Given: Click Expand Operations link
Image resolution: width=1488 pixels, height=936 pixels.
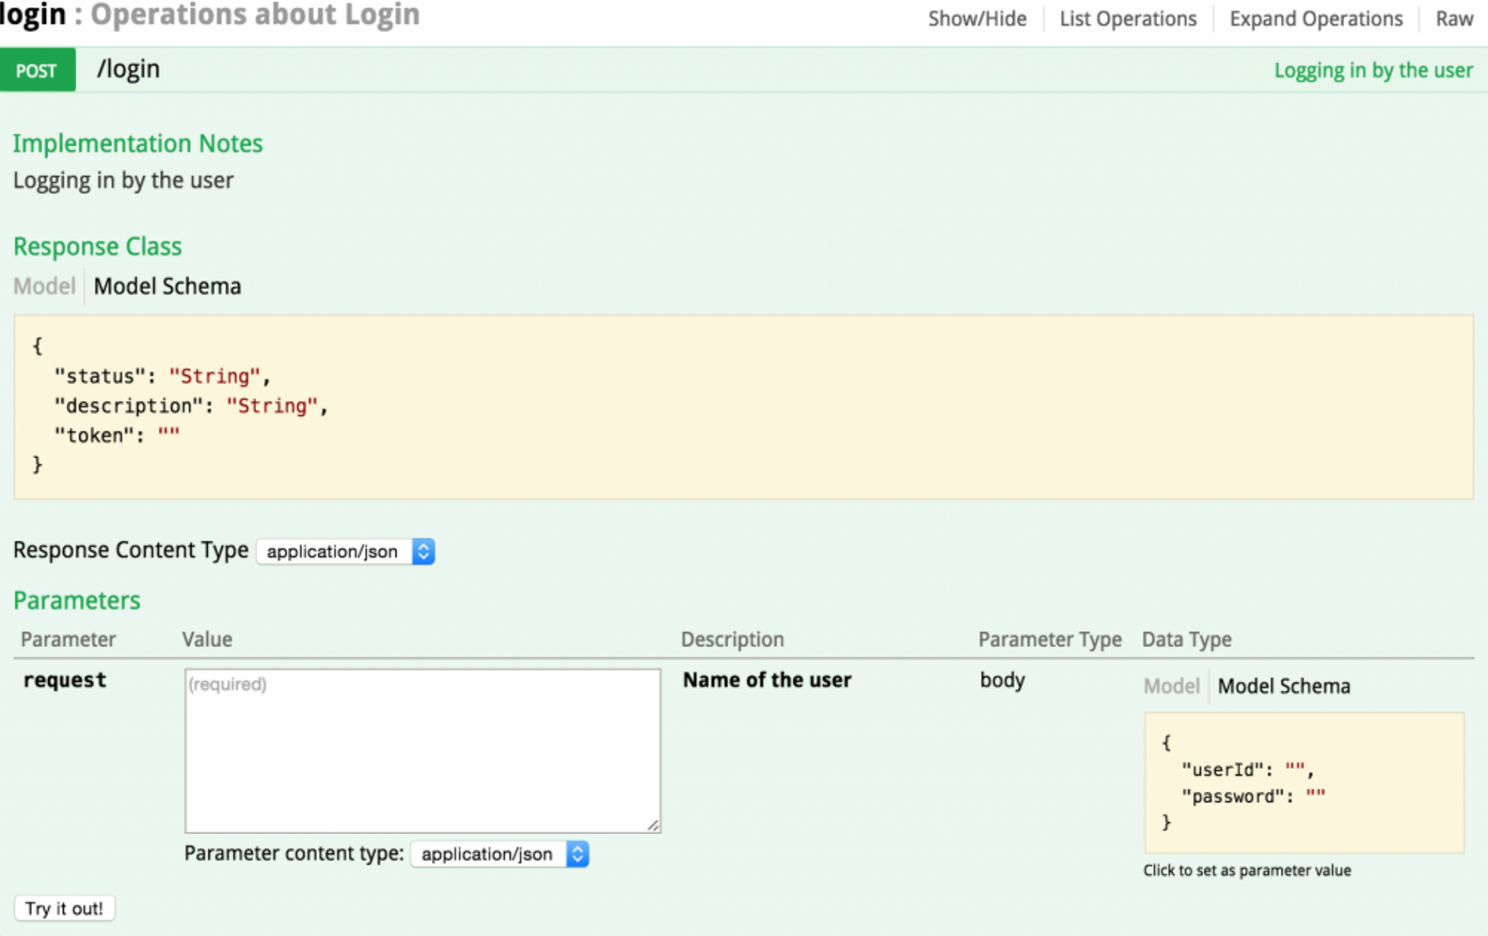Looking at the screenshot, I should (x=1315, y=19).
